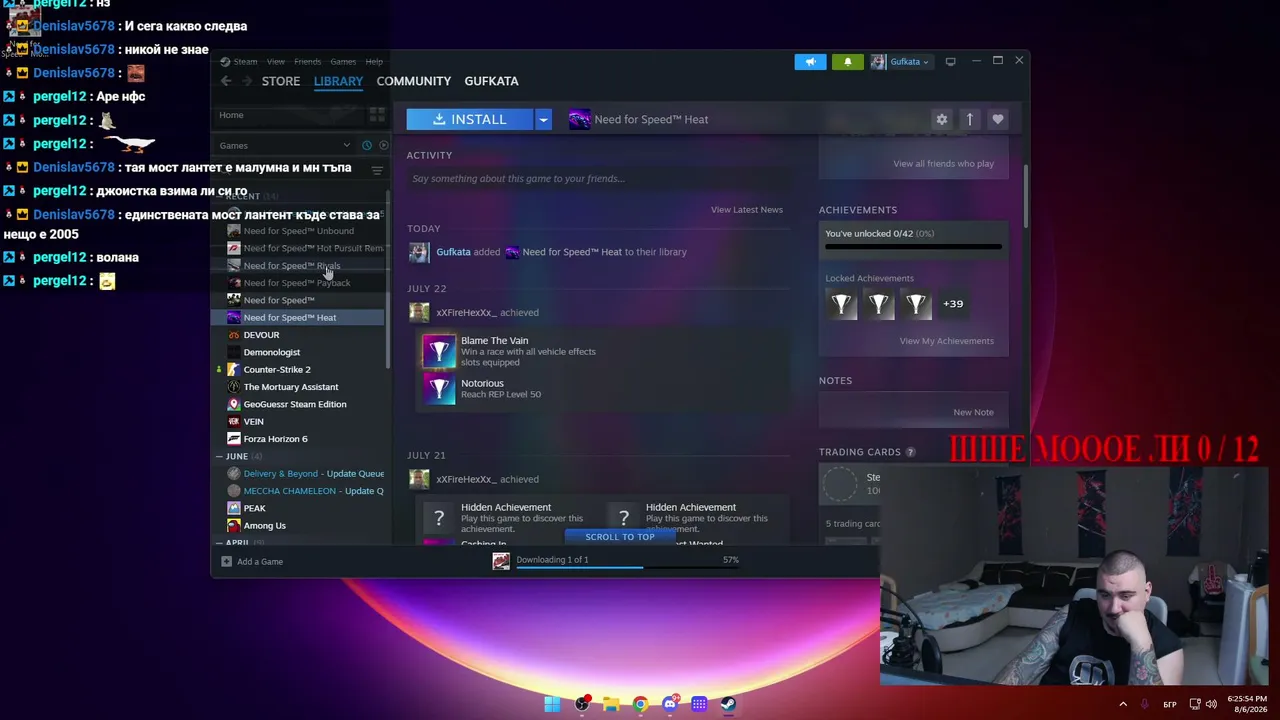Click Add a Game

click(252, 562)
